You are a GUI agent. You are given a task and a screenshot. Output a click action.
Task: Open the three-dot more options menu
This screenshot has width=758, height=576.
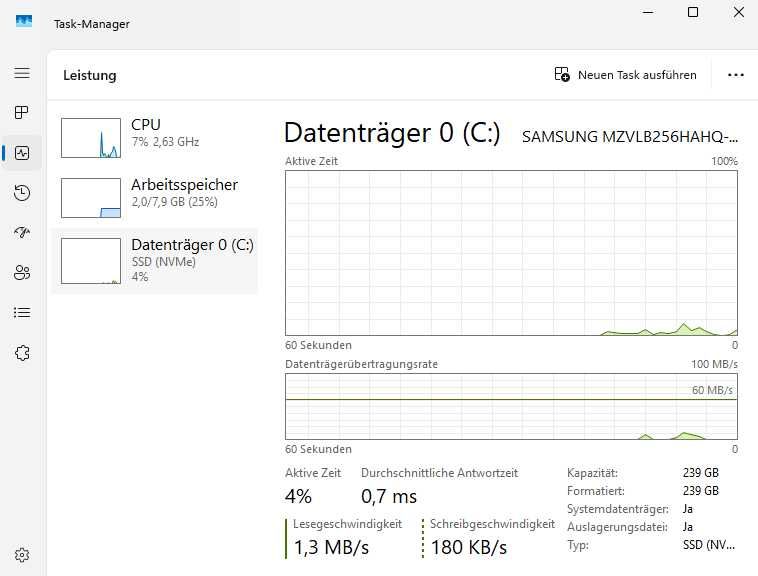coord(736,75)
